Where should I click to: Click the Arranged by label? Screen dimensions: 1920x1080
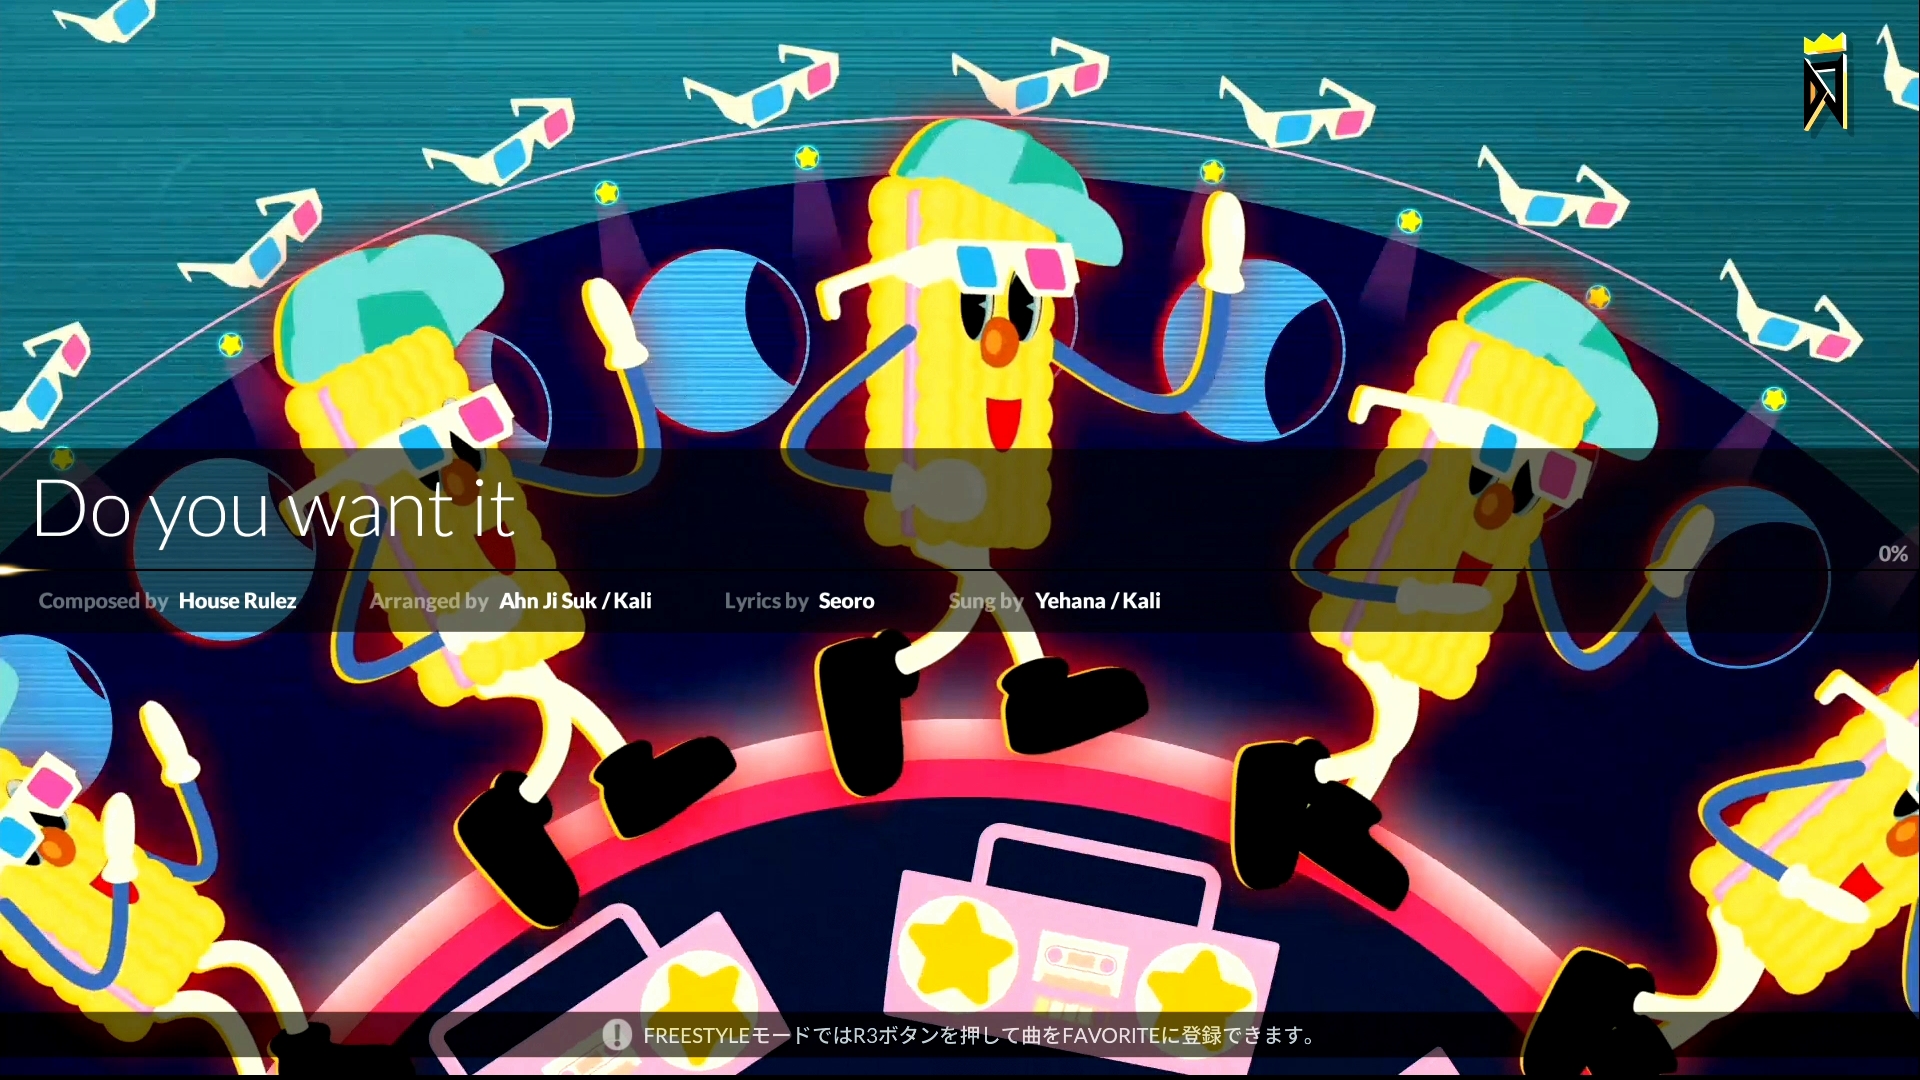[x=429, y=601]
